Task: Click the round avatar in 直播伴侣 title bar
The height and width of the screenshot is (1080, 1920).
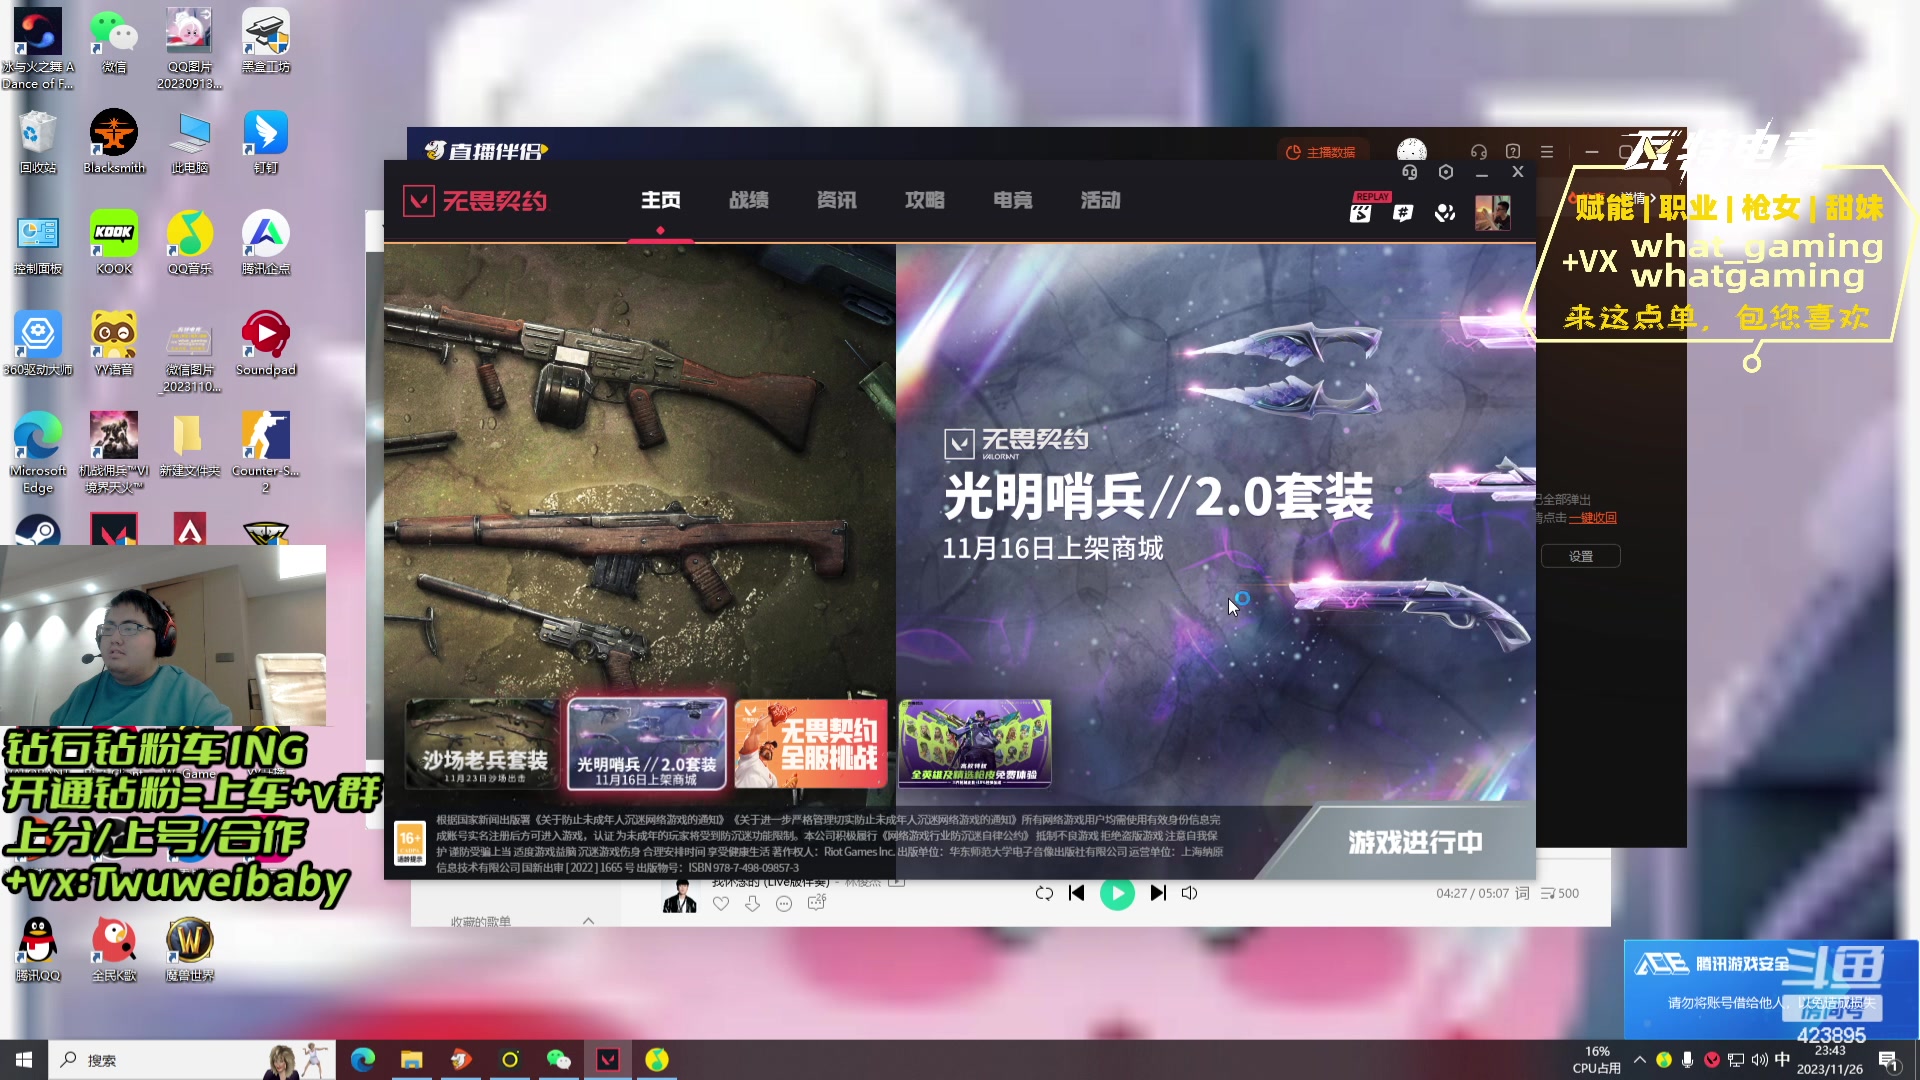Action: (1412, 150)
